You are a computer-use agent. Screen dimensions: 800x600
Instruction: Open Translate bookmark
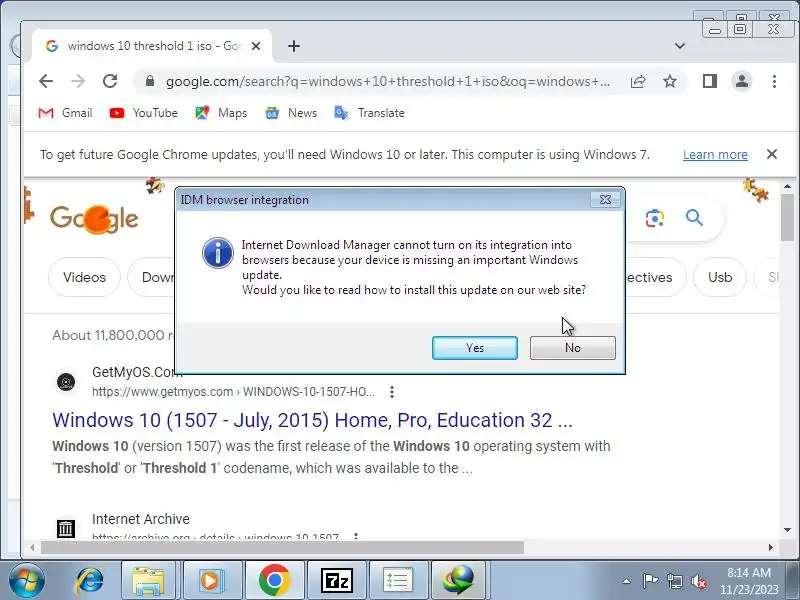369,113
